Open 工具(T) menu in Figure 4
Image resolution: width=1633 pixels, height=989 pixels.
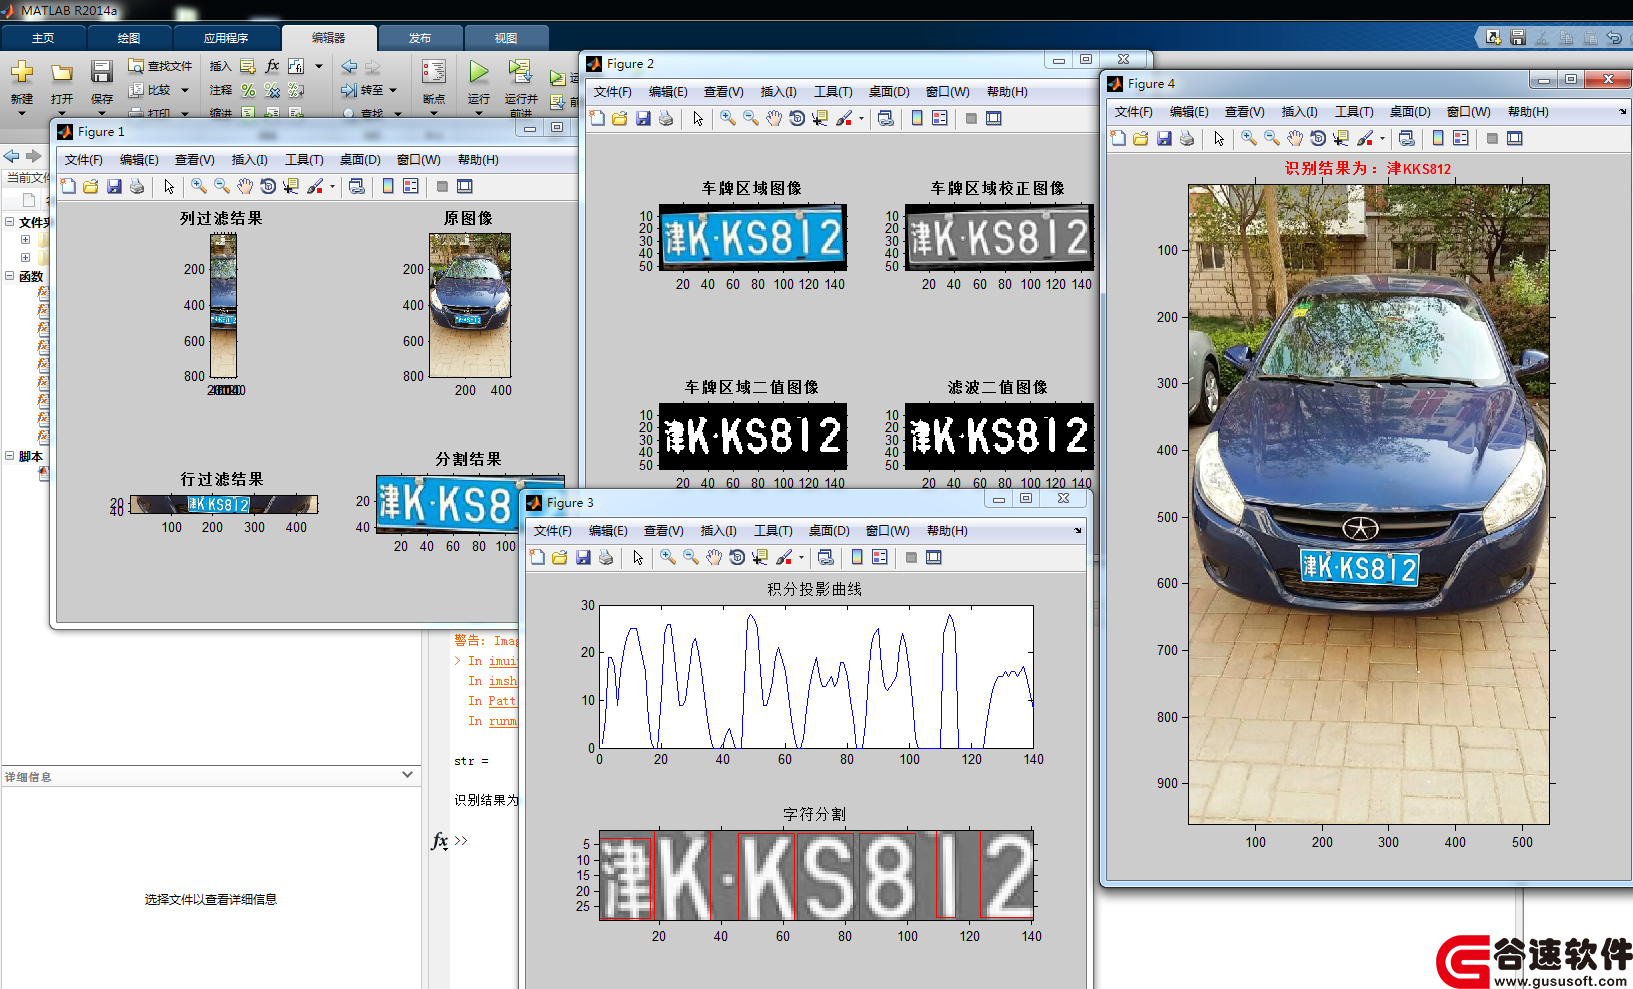click(1354, 111)
